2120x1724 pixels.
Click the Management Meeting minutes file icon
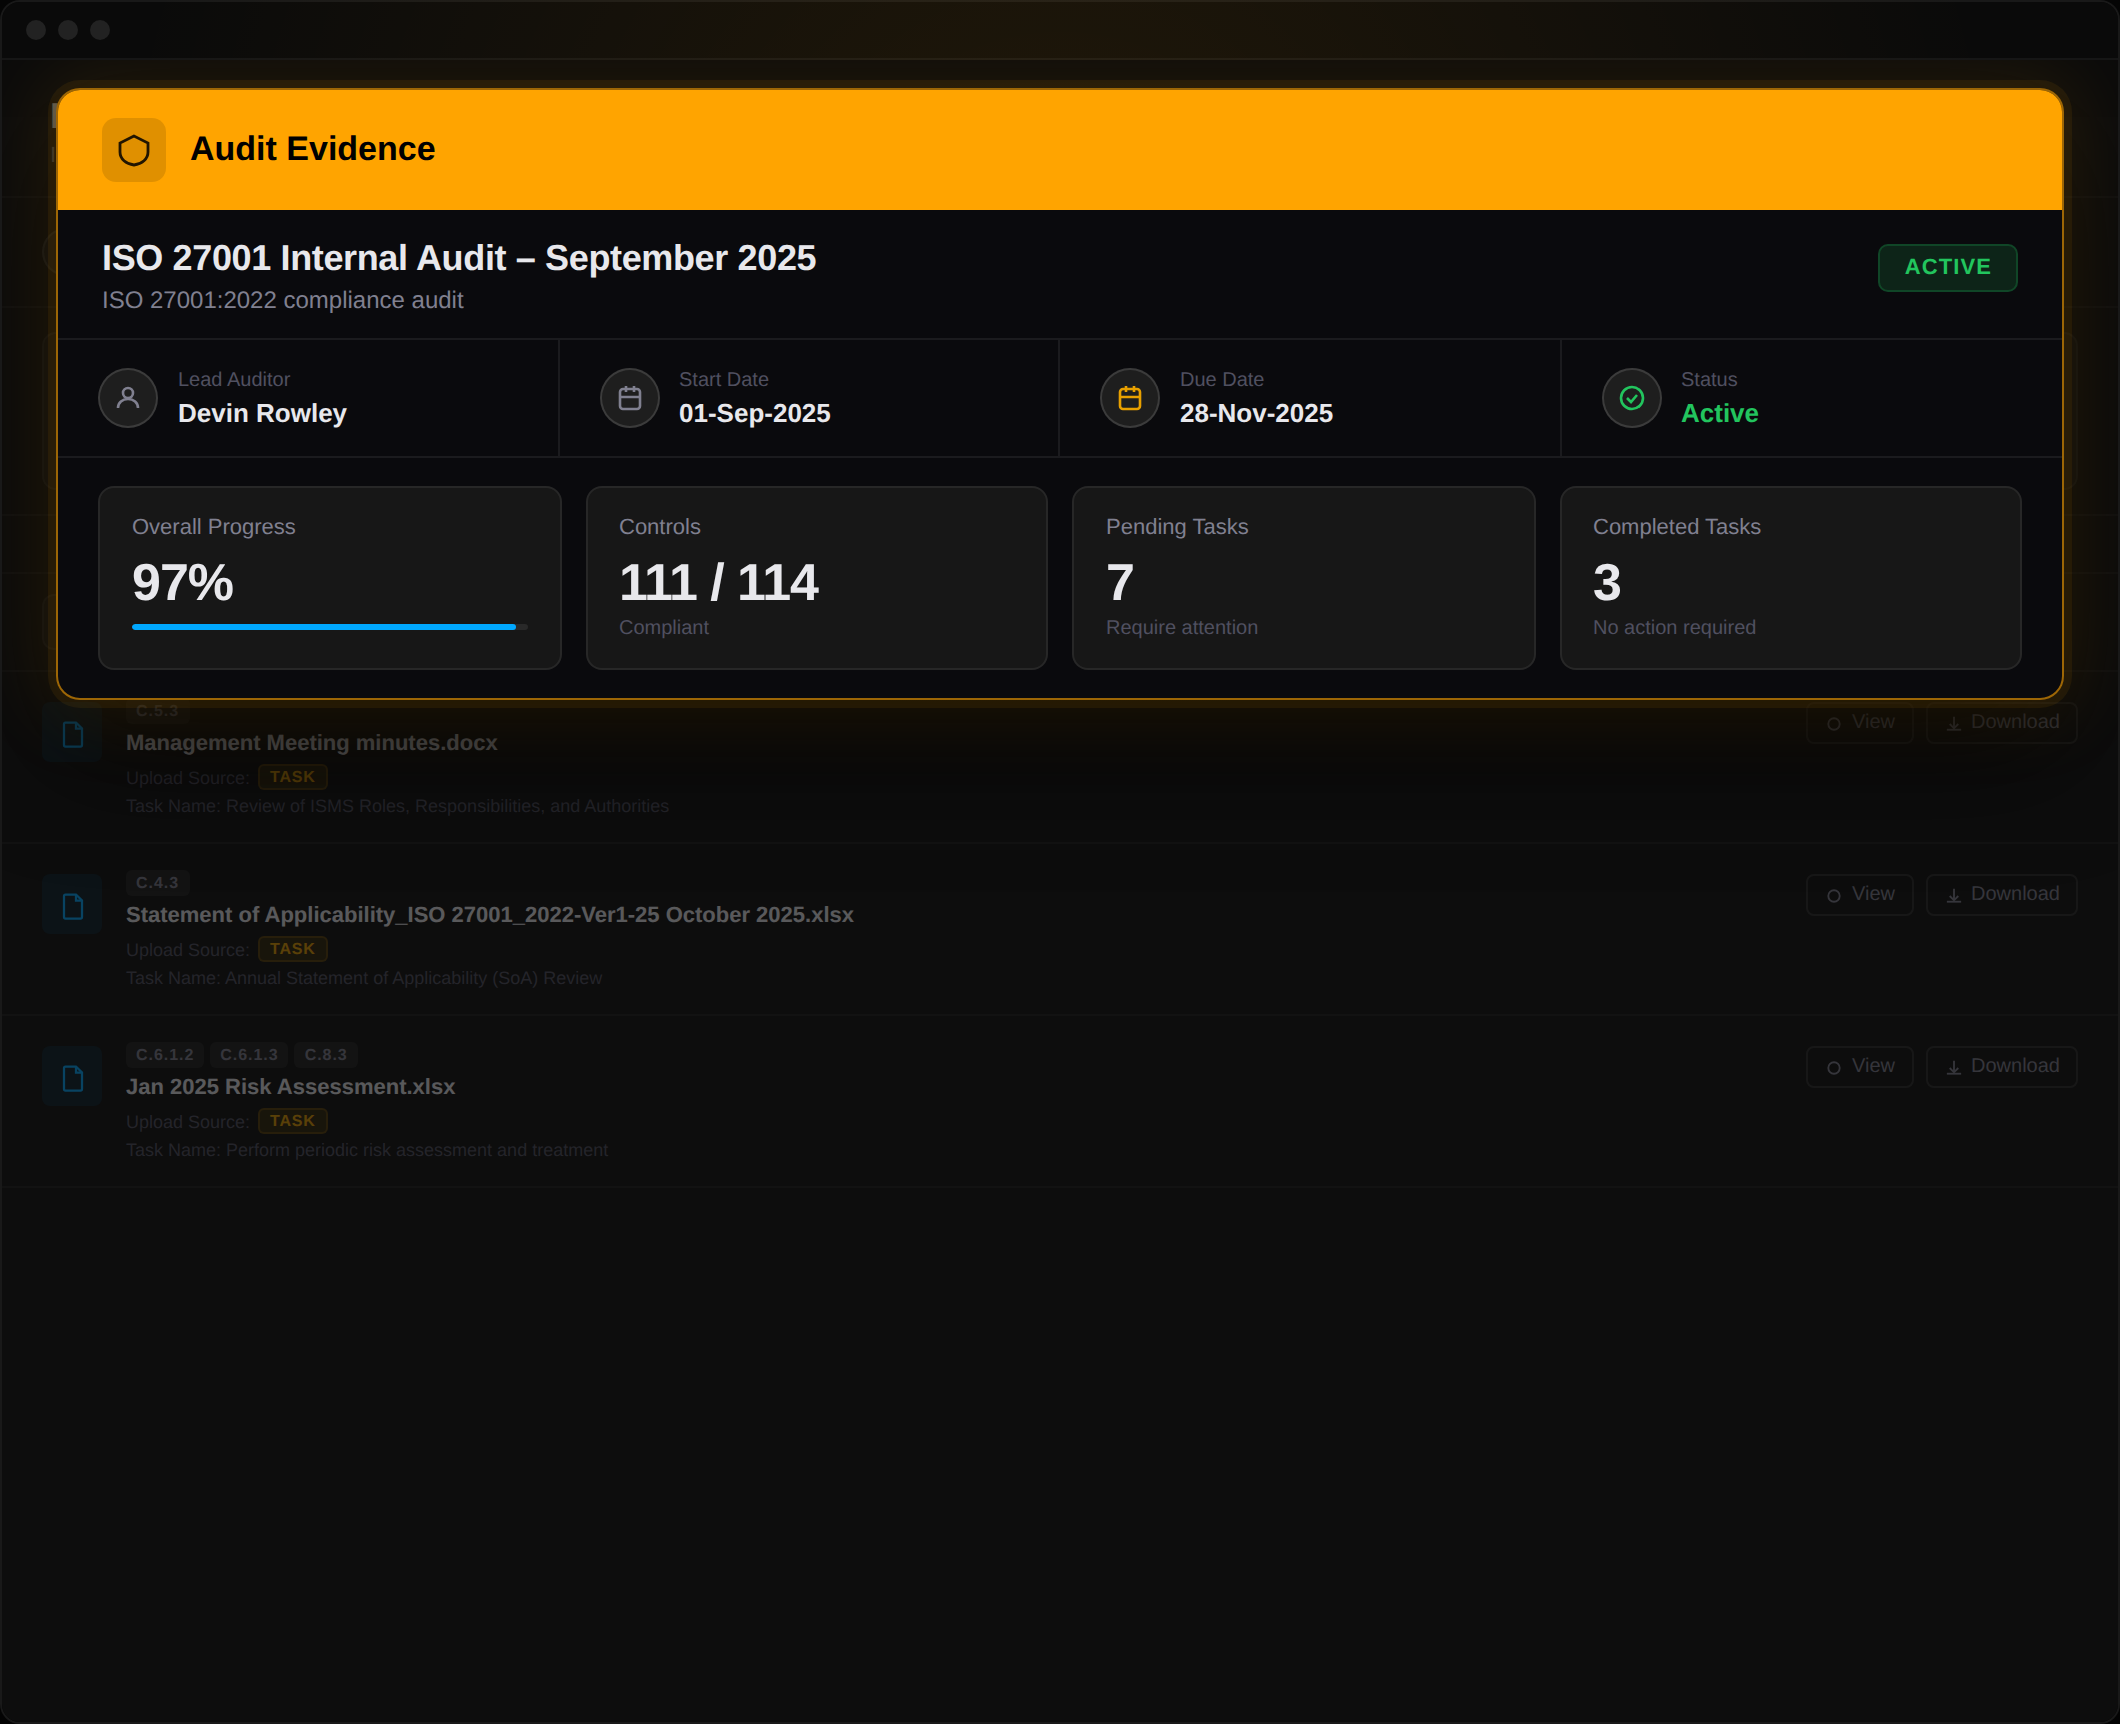73,735
